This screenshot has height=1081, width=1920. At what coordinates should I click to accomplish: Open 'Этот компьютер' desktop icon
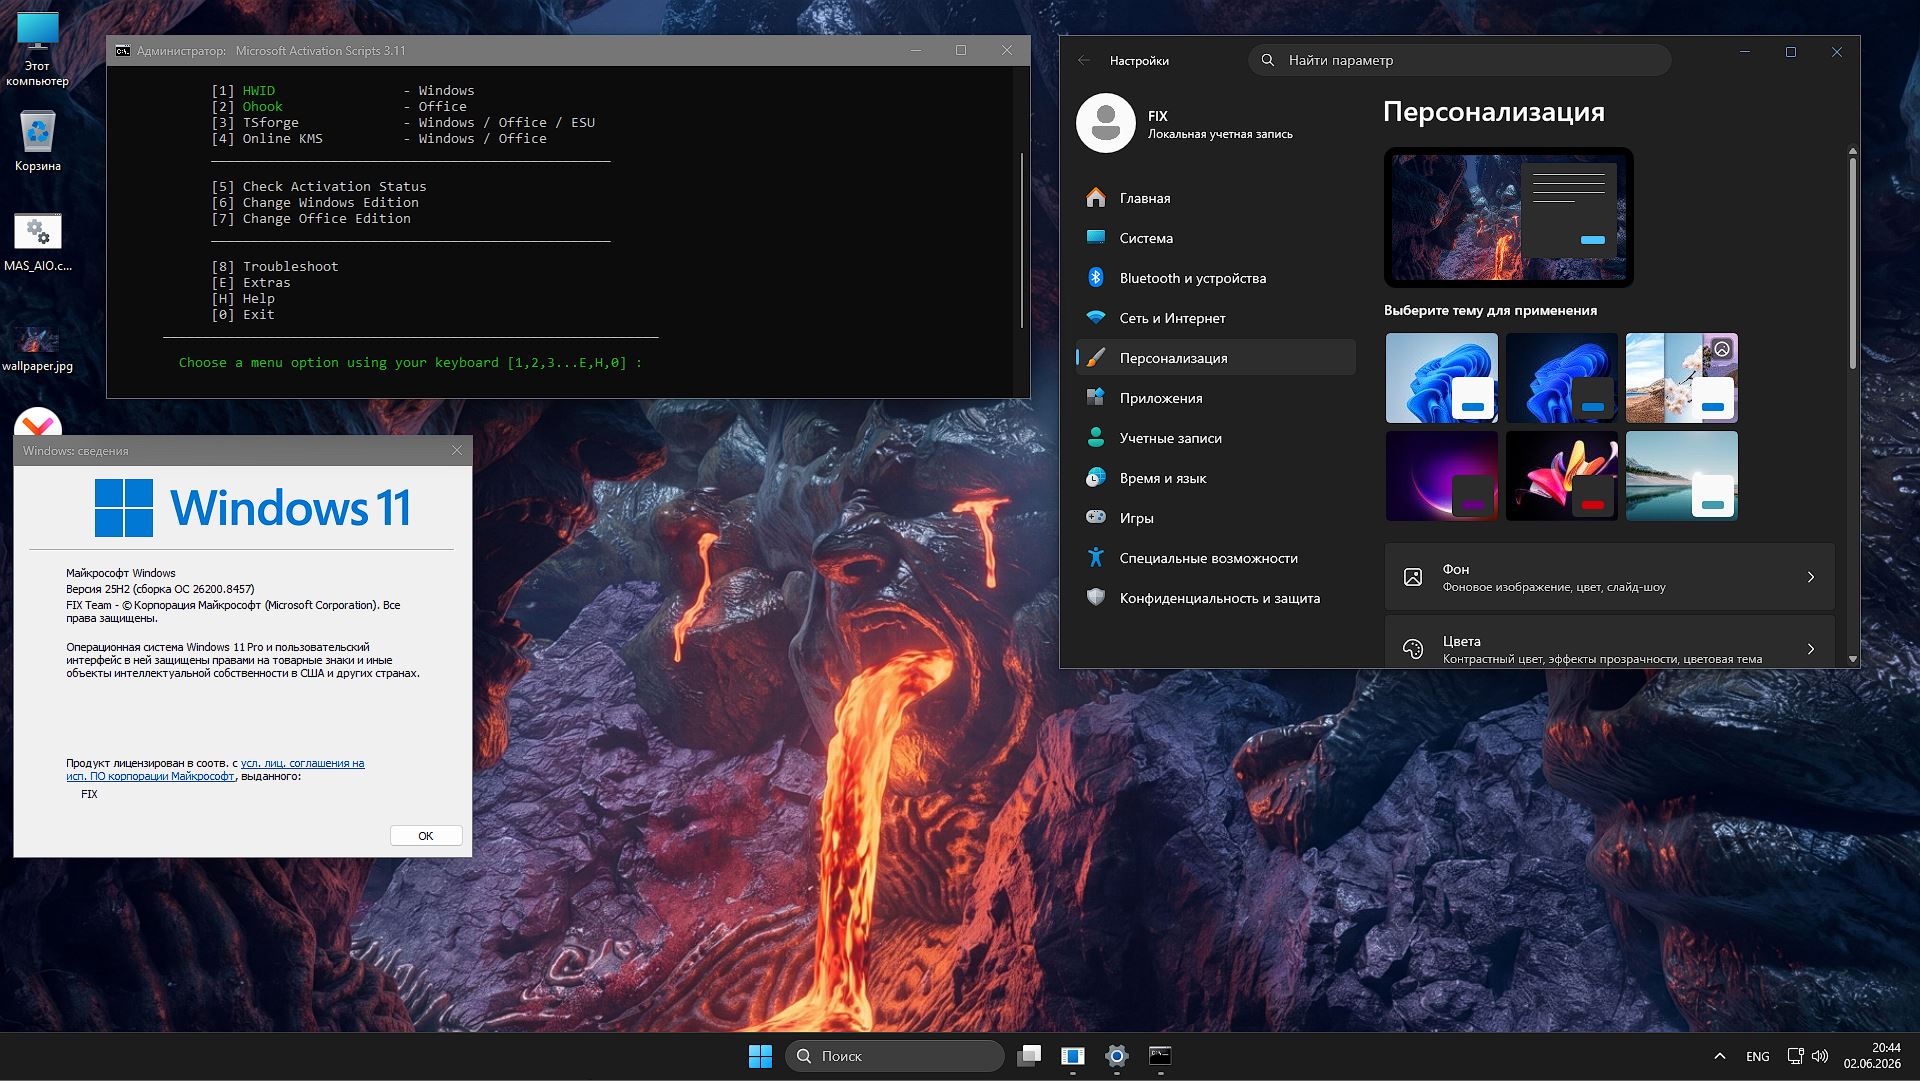coord(38,50)
